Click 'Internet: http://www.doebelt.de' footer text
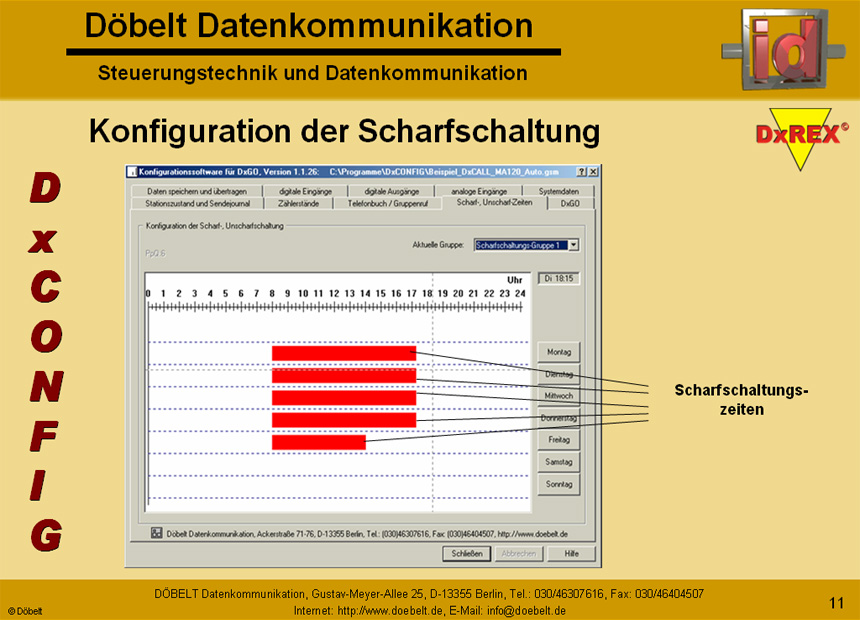 click(x=369, y=611)
